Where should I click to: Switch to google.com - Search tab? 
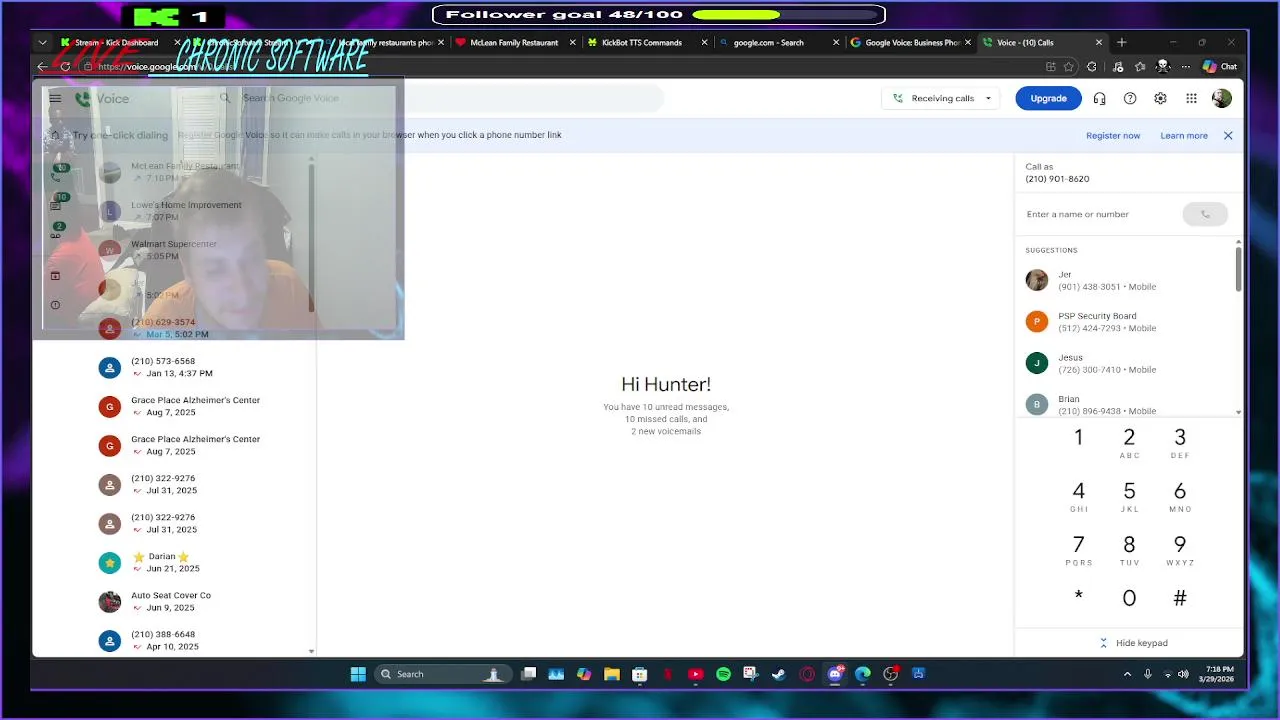778,43
